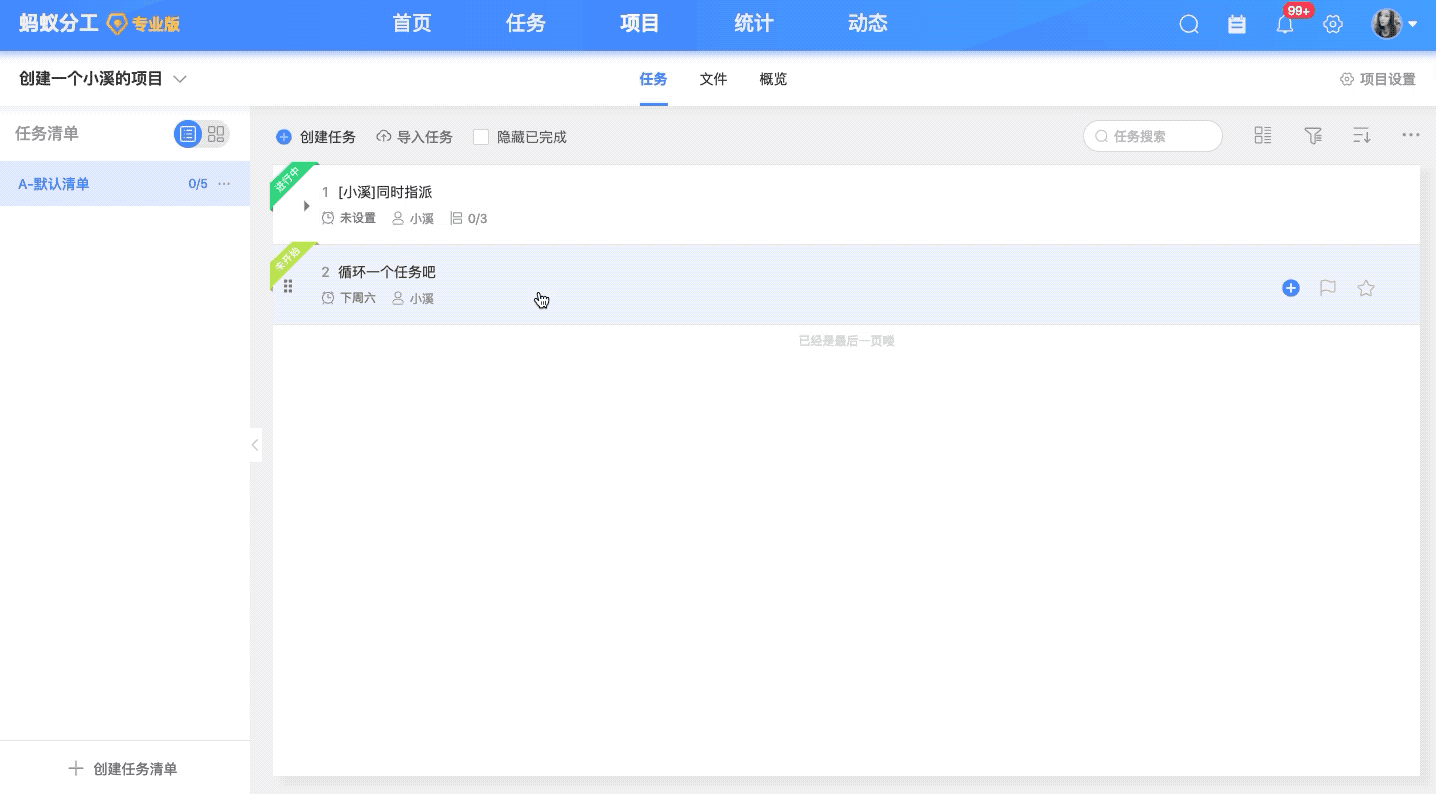
Task: Open the sort order icon on the toolbar
Action: point(1361,135)
